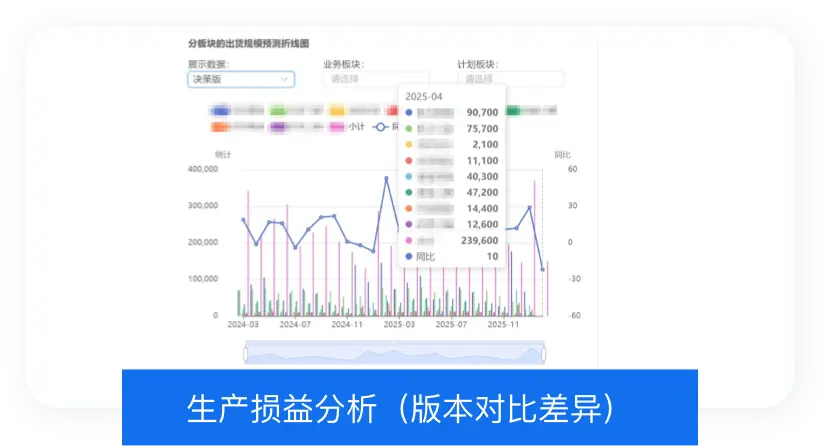This screenshot has width=830, height=446.
Task: Toggle the 同比 line legend icon
Action: click(x=380, y=127)
